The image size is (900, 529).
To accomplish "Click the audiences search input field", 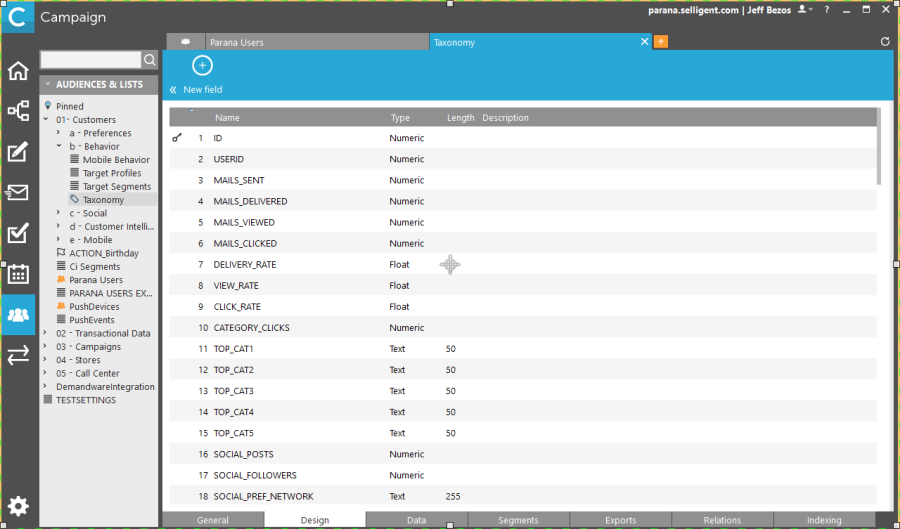I will click(x=90, y=61).
